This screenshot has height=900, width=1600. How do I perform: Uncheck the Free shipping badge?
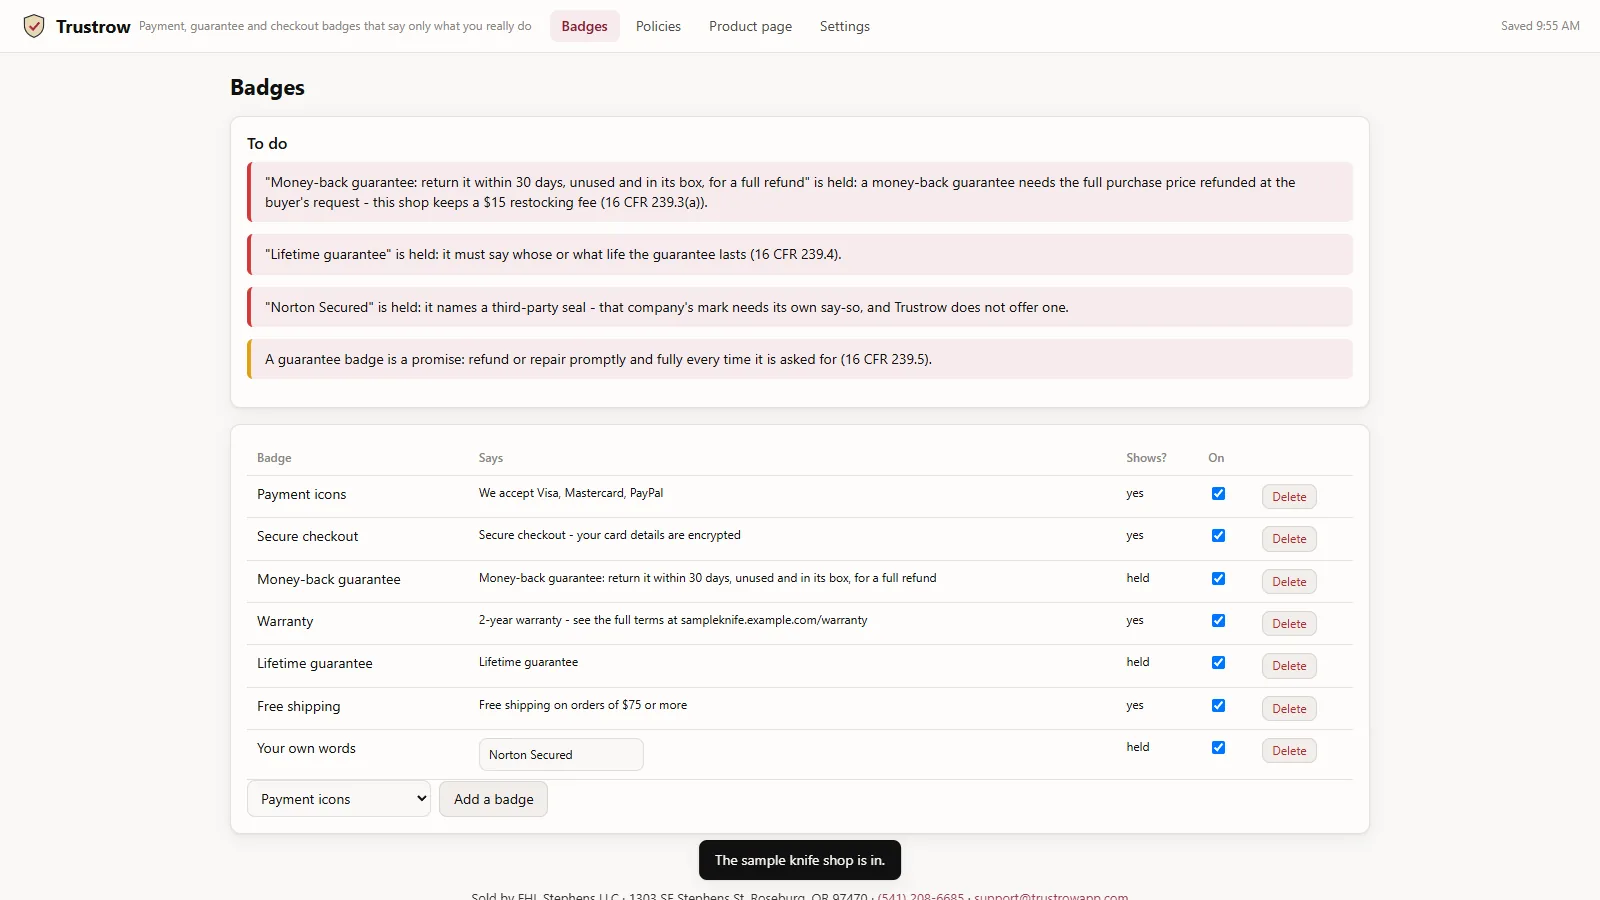click(x=1218, y=705)
